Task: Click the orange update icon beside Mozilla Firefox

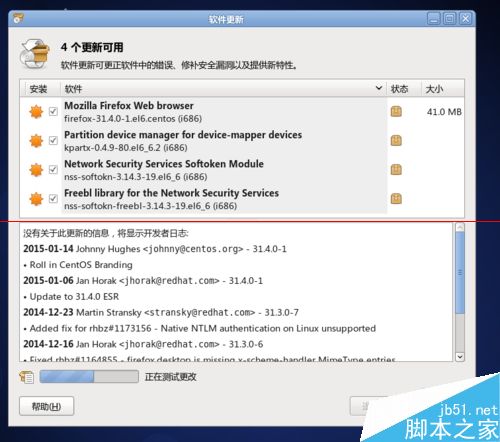Action: coord(36,112)
